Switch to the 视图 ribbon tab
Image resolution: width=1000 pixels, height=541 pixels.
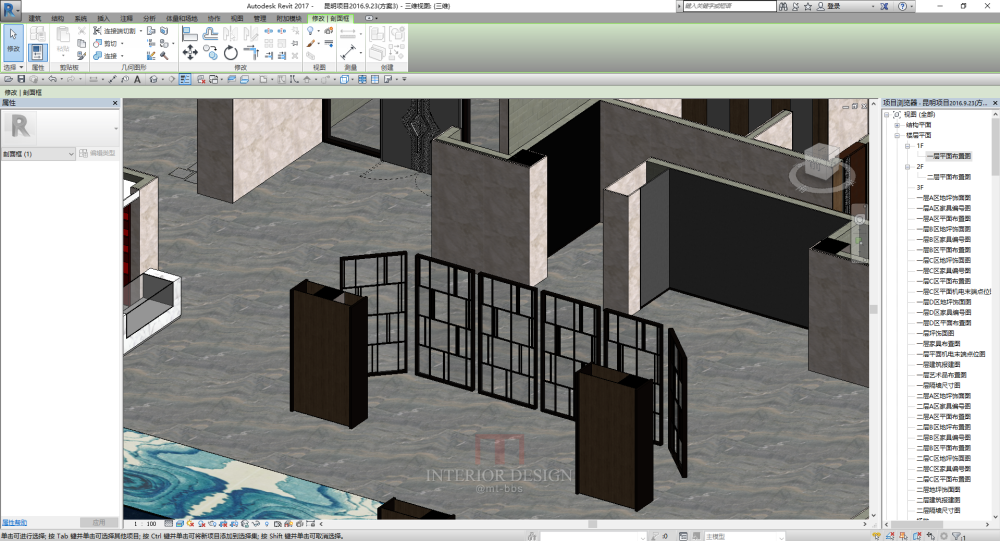[236, 18]
